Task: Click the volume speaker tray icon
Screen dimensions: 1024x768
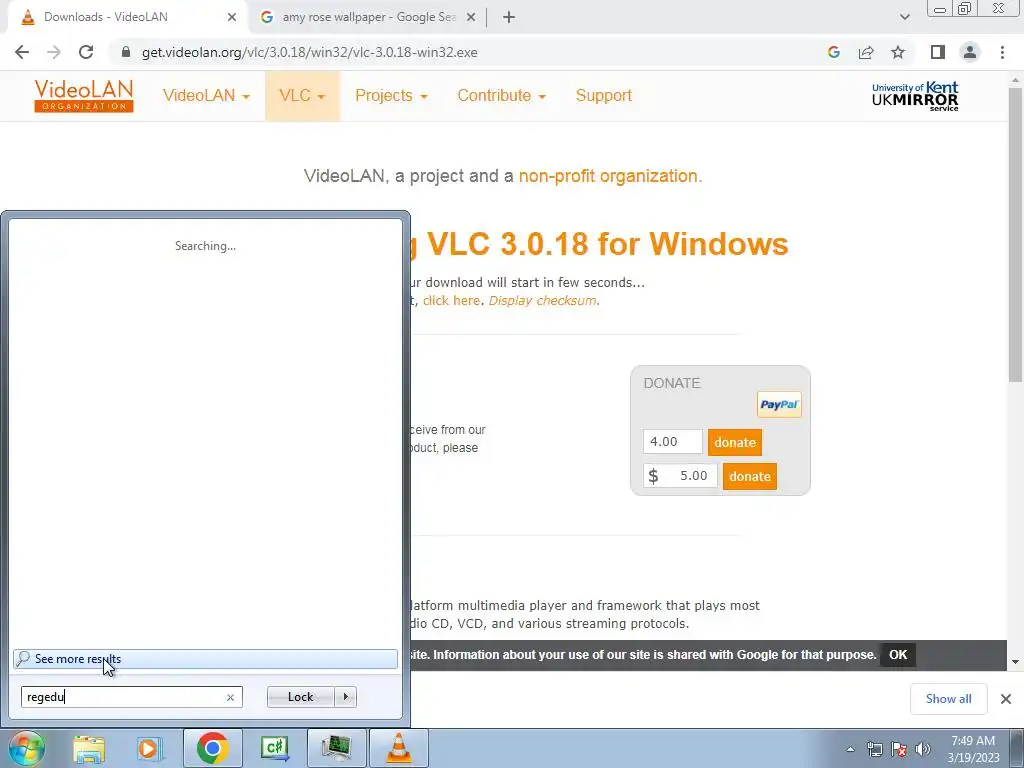Action: (923, 749)
